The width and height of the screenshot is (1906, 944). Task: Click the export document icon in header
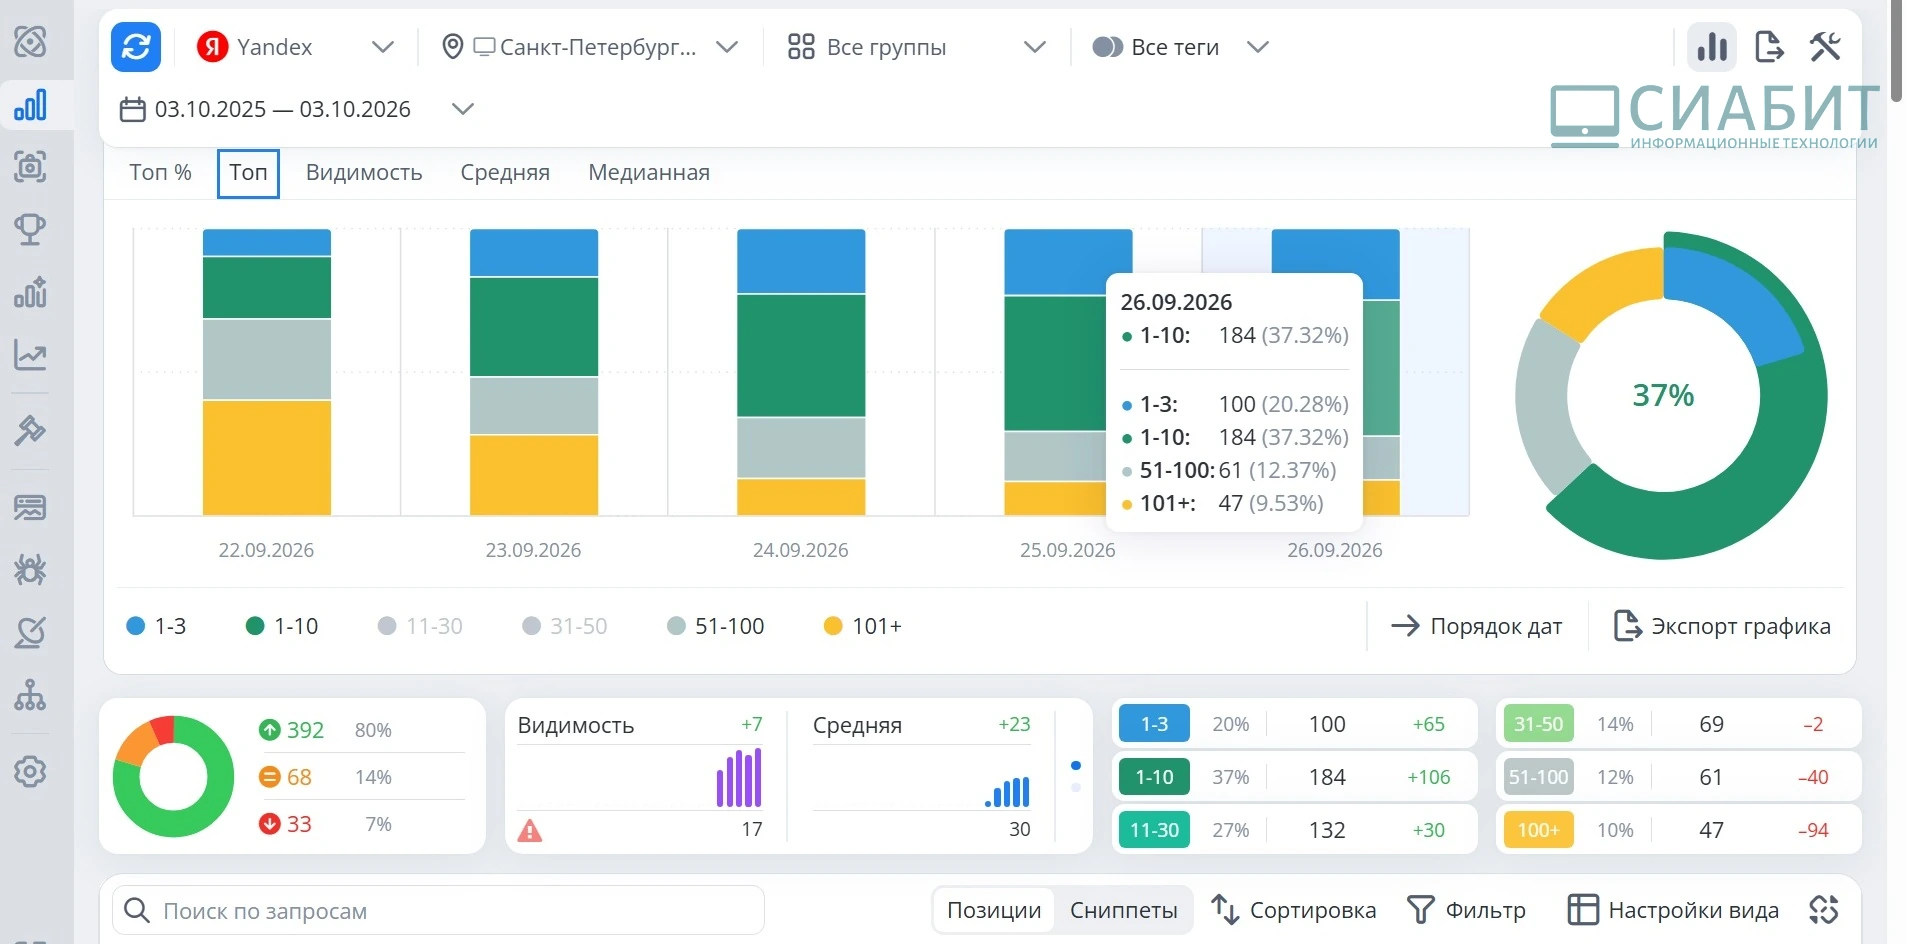coord(1769,47)
